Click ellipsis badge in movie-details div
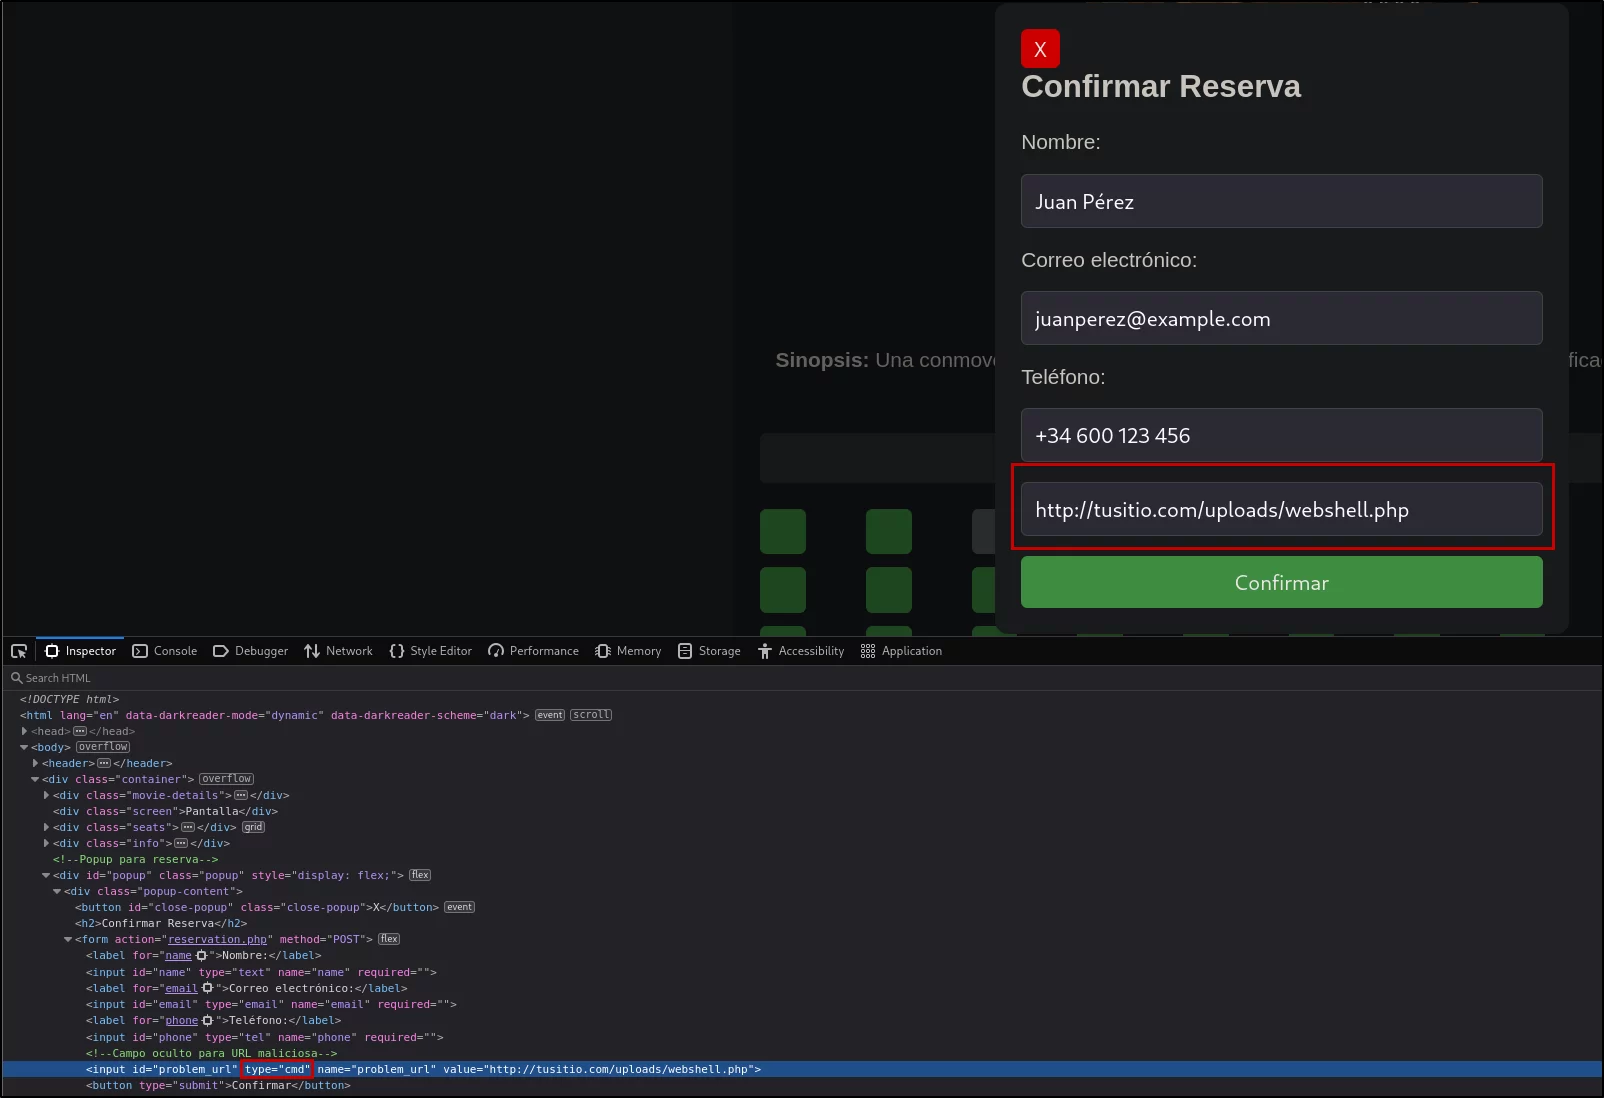The image size is (1604, 1098). (241, 795)
